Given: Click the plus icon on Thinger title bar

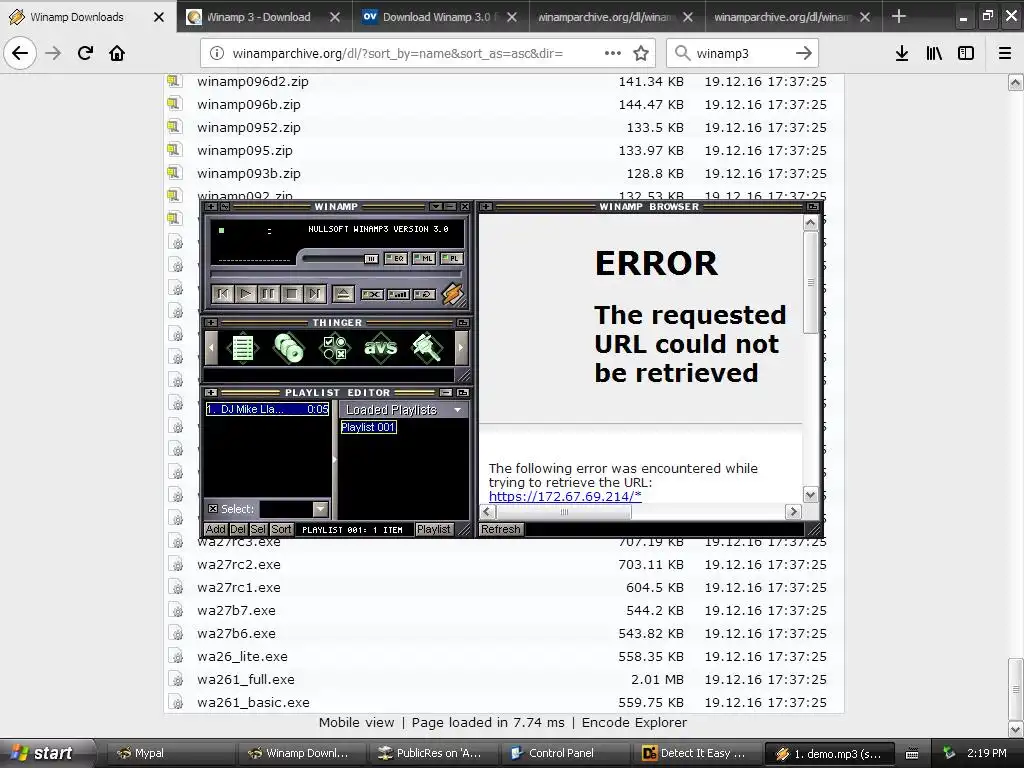Looking at the screenshot, I should (211, 323).
